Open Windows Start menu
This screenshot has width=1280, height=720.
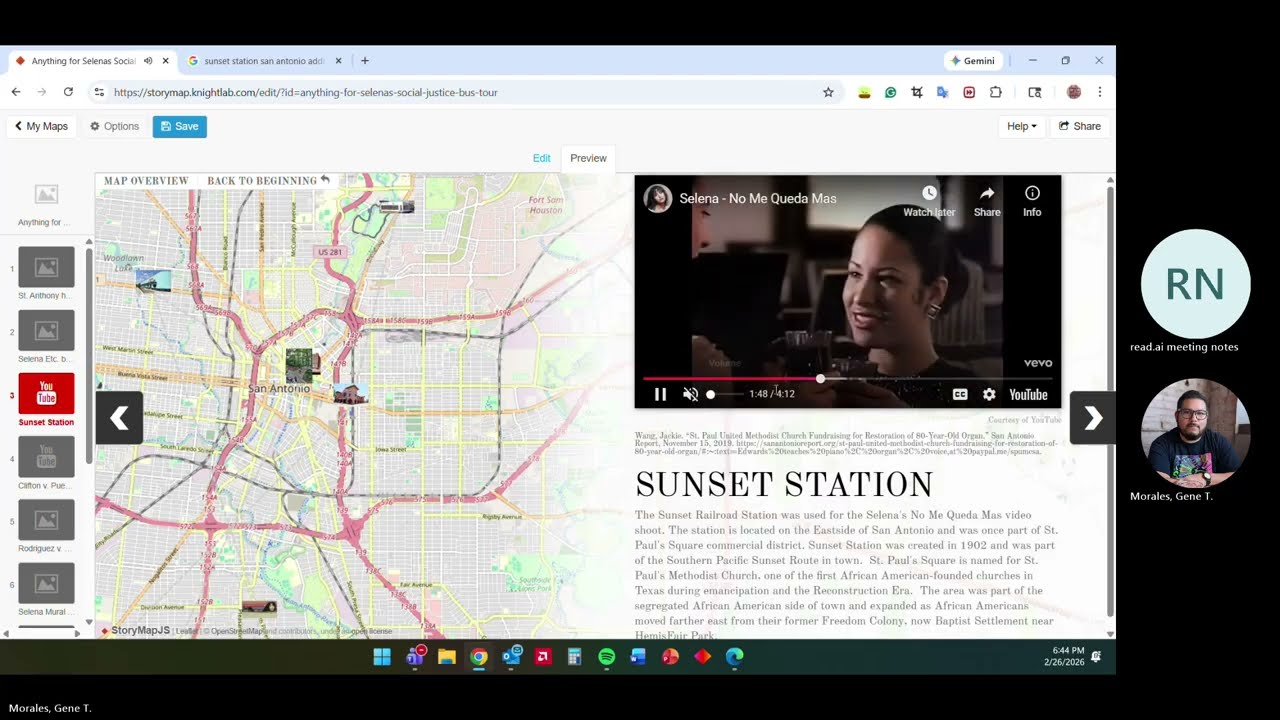382,657
